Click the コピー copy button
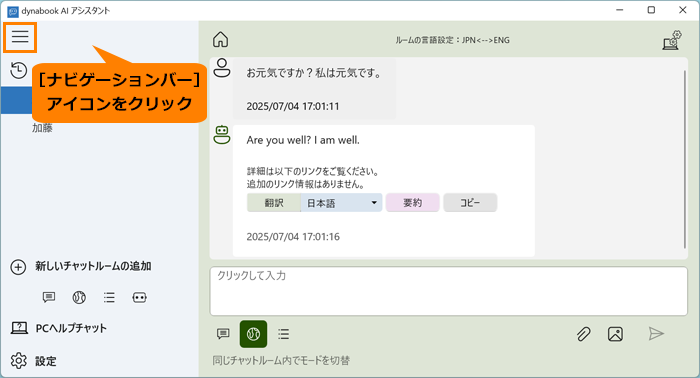Screen dimensions: 700x378 click(470, 203)
